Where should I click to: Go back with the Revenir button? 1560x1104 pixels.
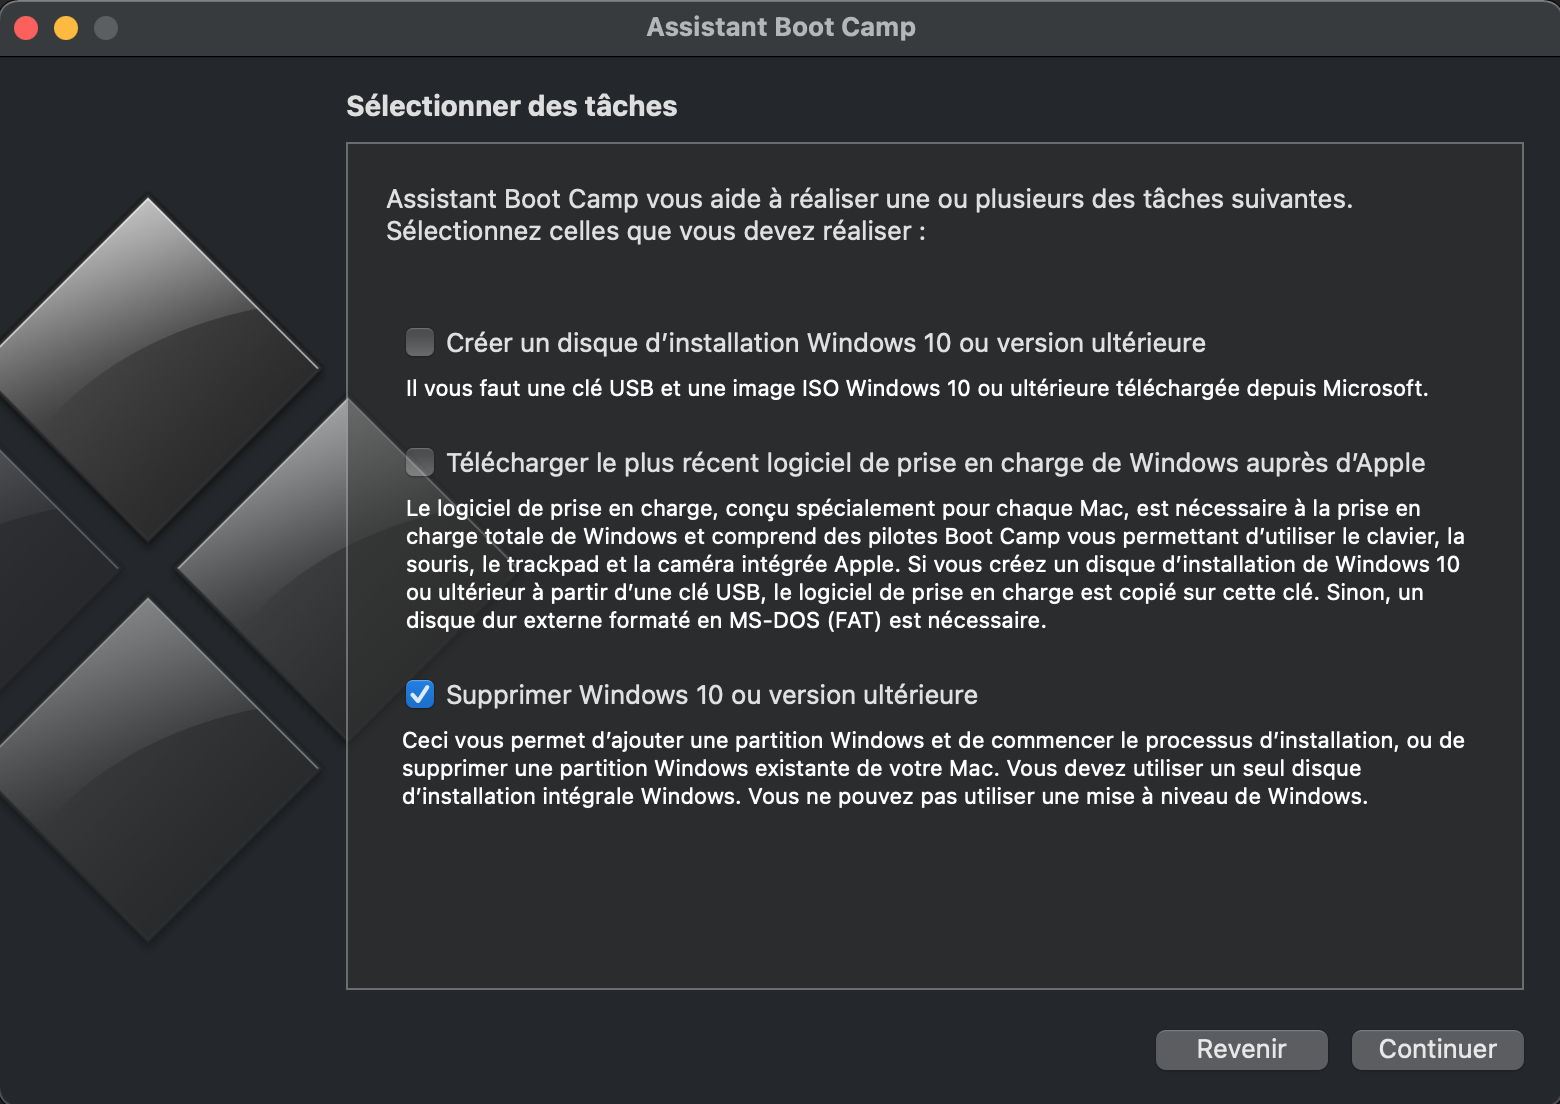pos(1241,1049)
